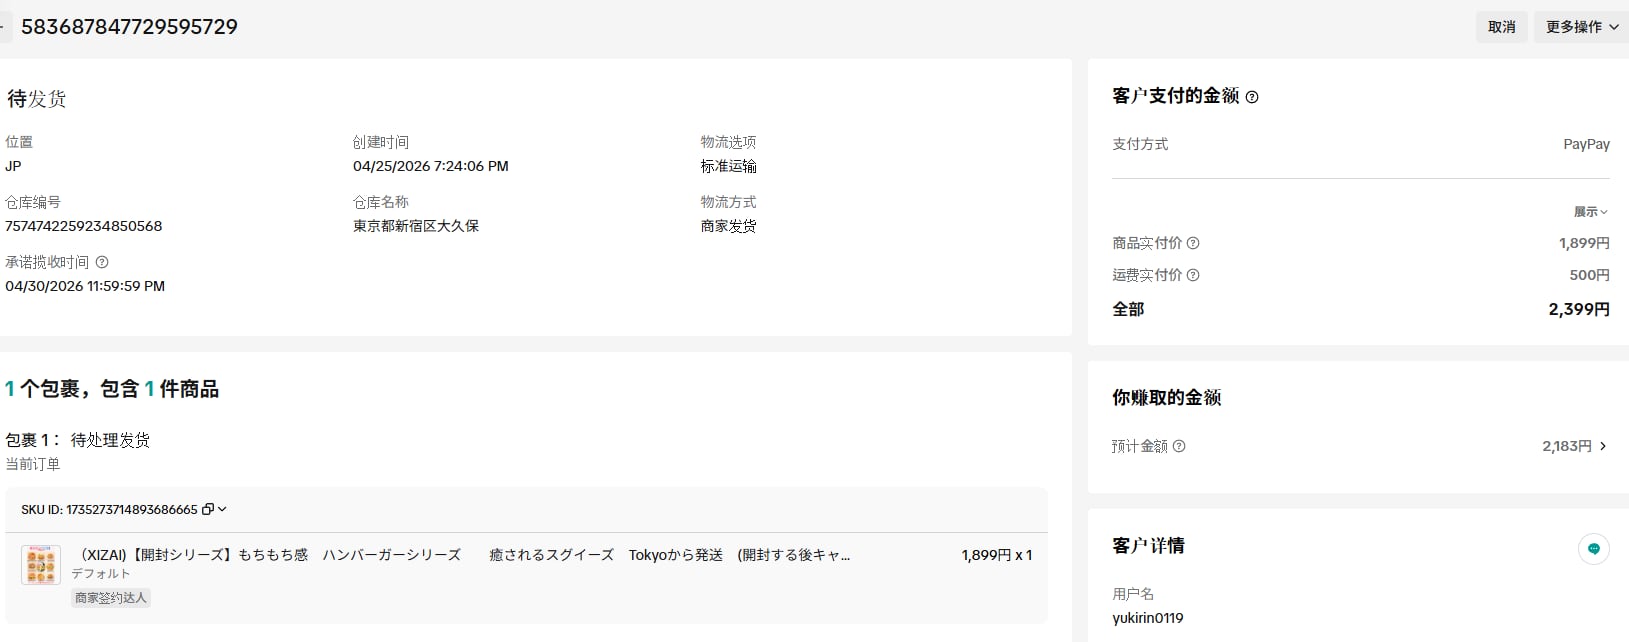Click the hamburger squishy product thumbnail
The image size is (1629, 642).
(x=41, y=565)
